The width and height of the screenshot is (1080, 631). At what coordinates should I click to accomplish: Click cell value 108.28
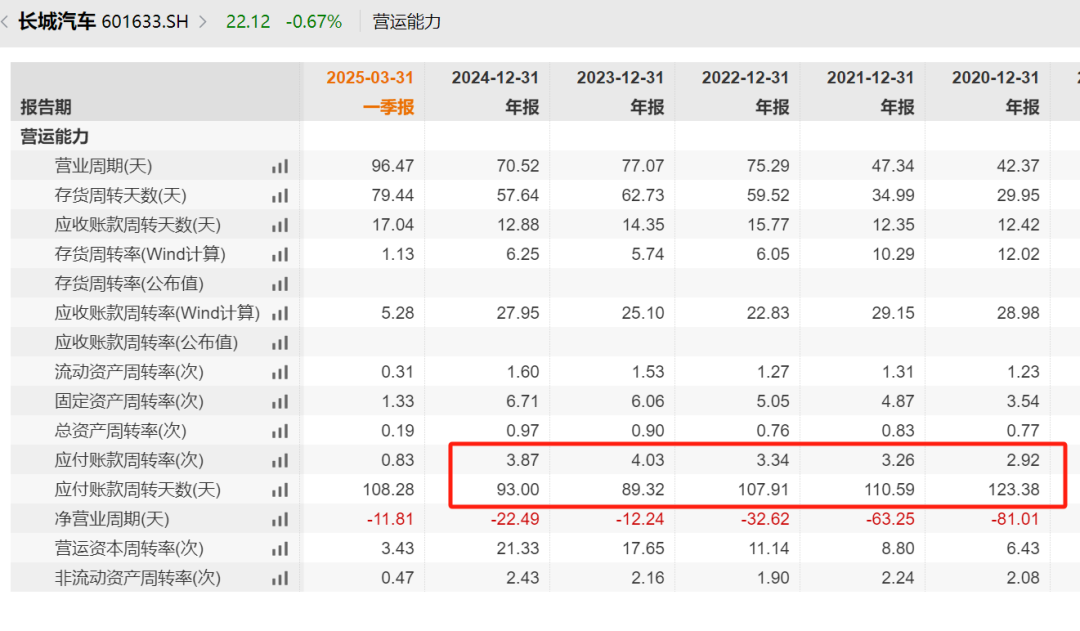388,490
